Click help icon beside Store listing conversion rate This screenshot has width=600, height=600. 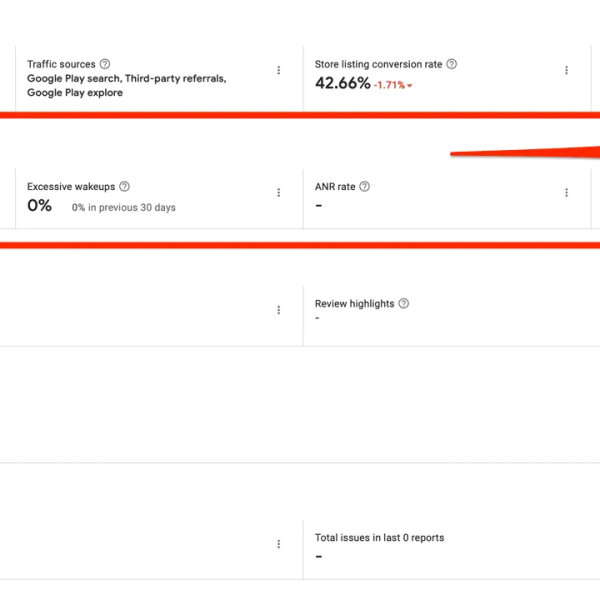point(452,64)
